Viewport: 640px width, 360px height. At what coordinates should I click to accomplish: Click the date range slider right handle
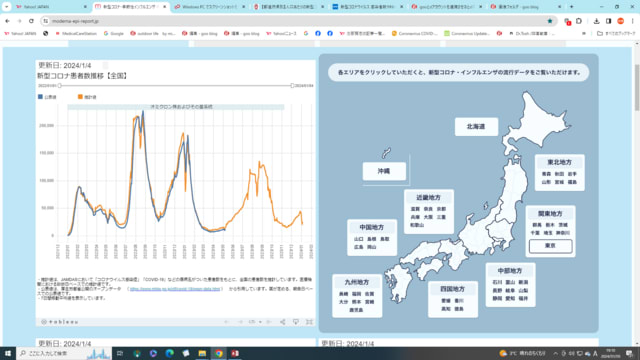coord(292,86)
